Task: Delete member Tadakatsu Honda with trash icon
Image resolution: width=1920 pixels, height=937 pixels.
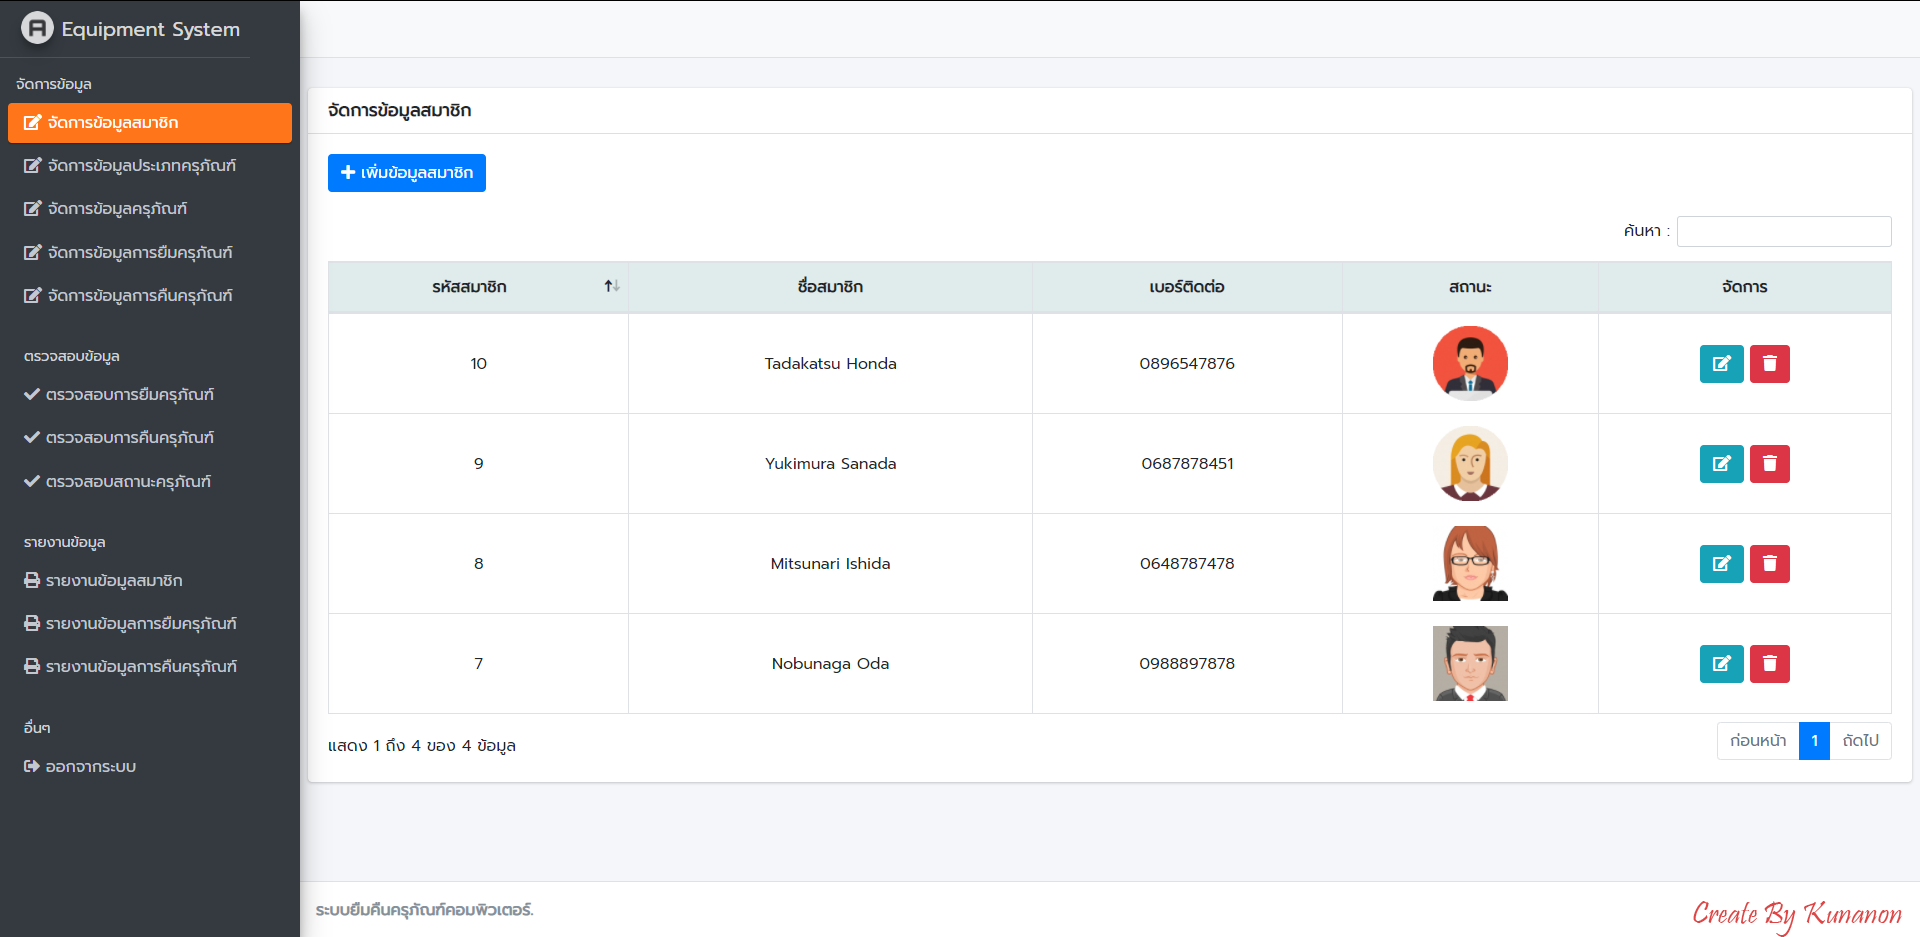Action: coord(1769,364)
